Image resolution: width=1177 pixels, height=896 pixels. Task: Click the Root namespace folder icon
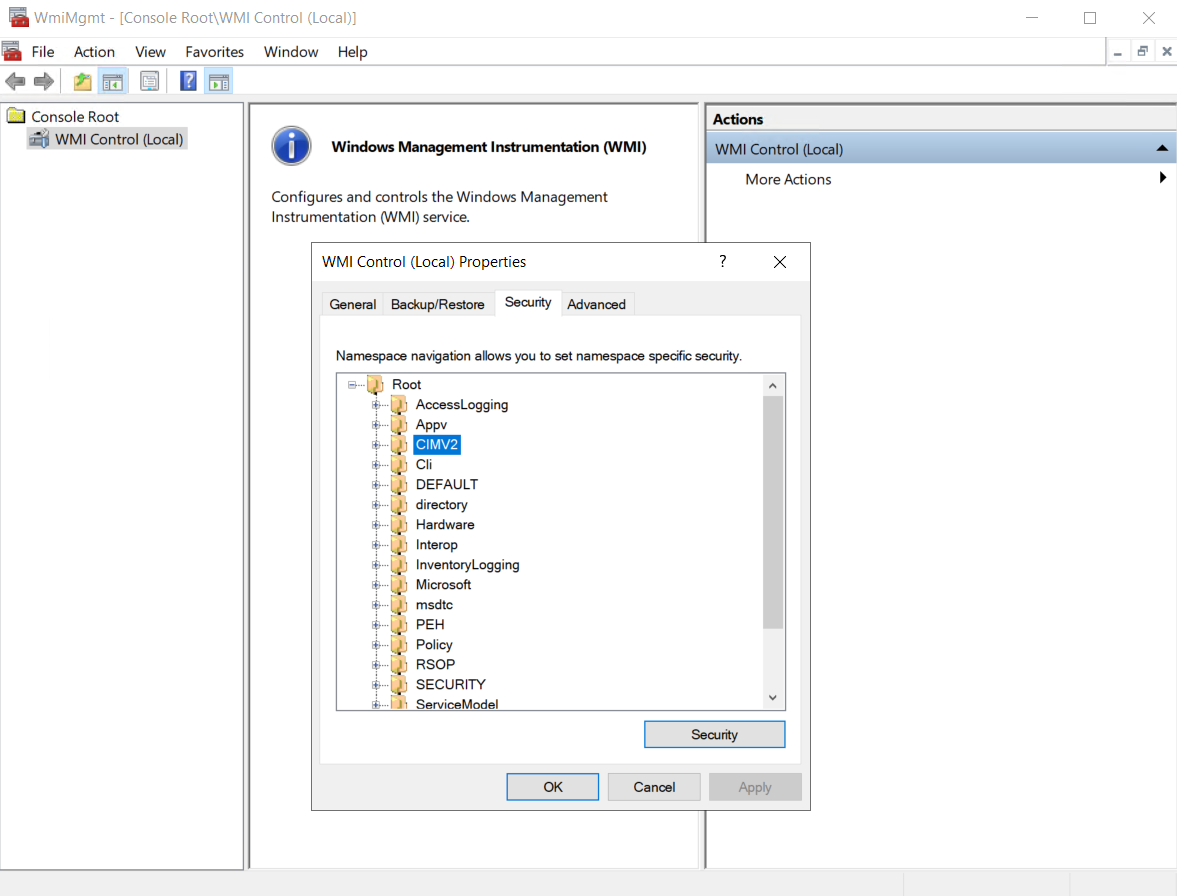point(375,384)
